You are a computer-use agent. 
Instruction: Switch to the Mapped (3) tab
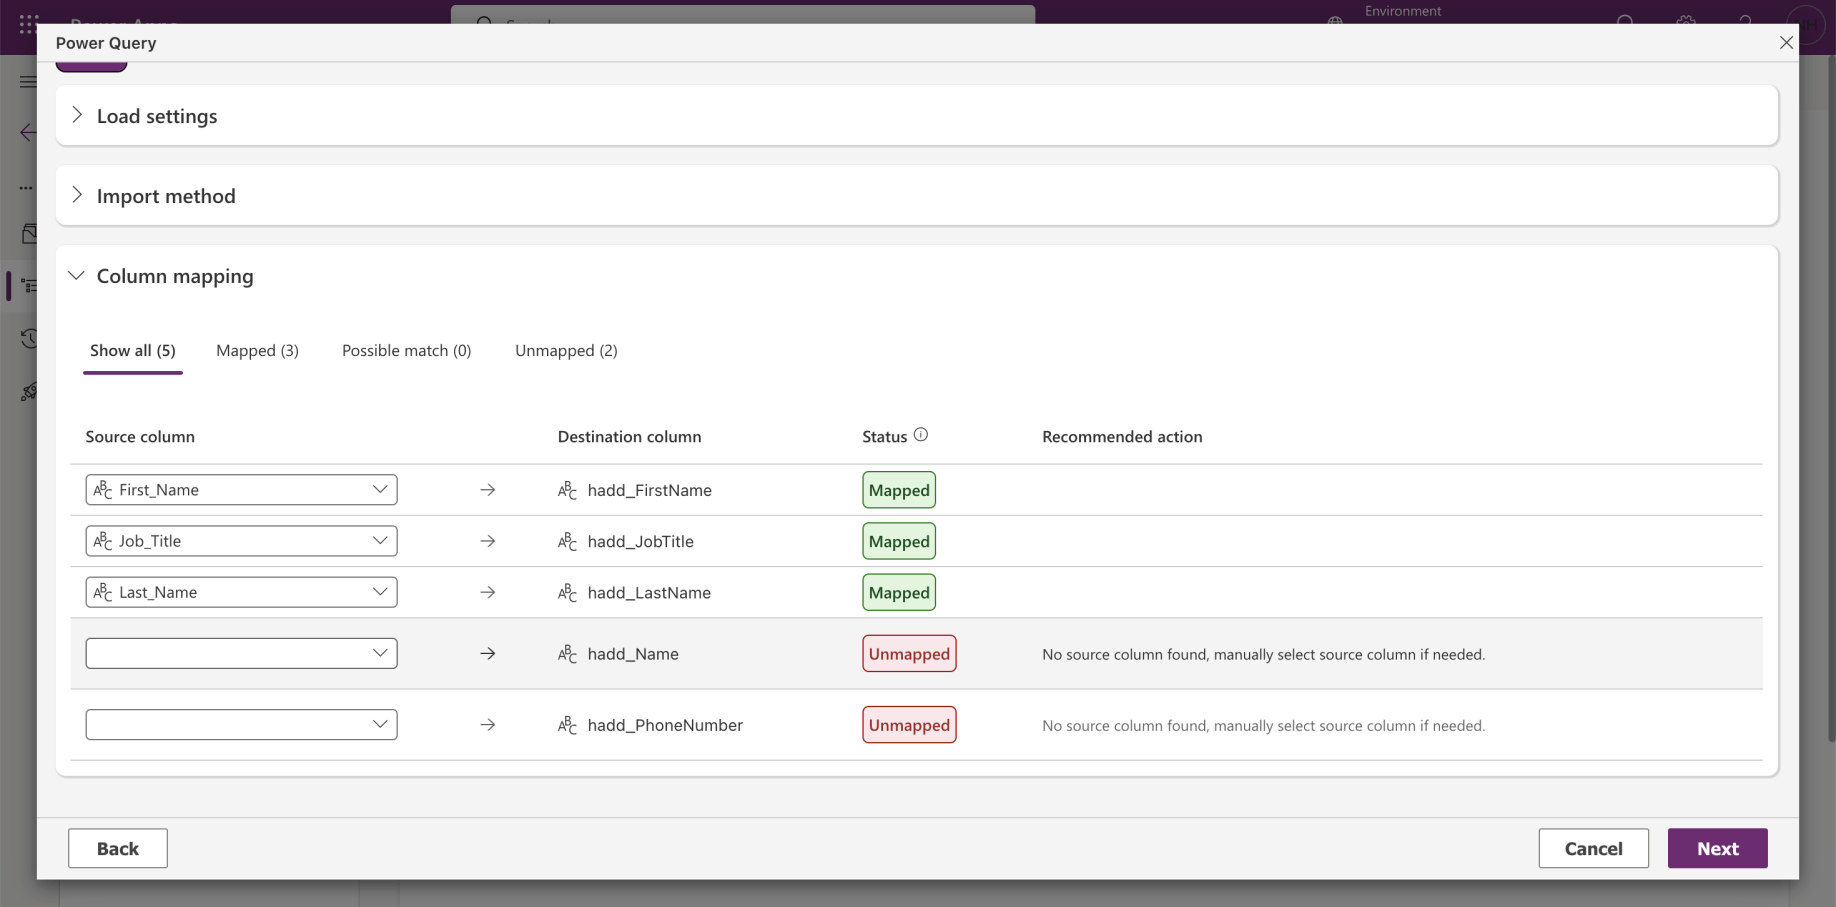[x=257, y=351]
